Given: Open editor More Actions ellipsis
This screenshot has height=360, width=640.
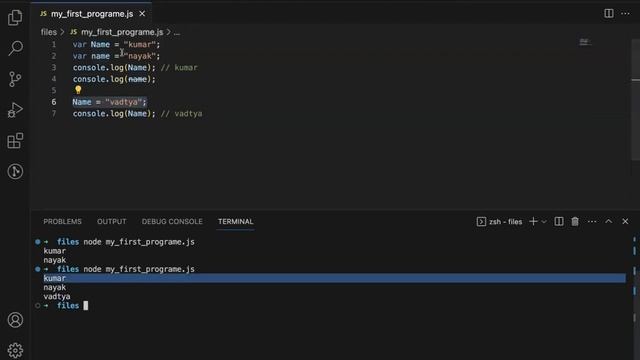Looking at the screenshot, I should pyautogui.click(x=625, y=13).
